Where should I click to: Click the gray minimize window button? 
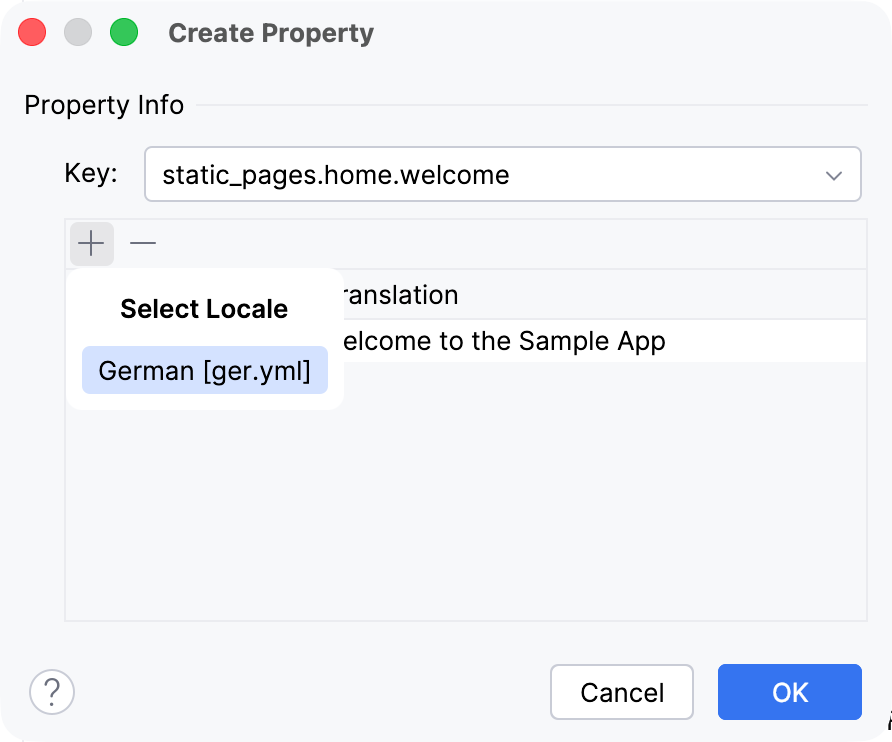[78, 32]
